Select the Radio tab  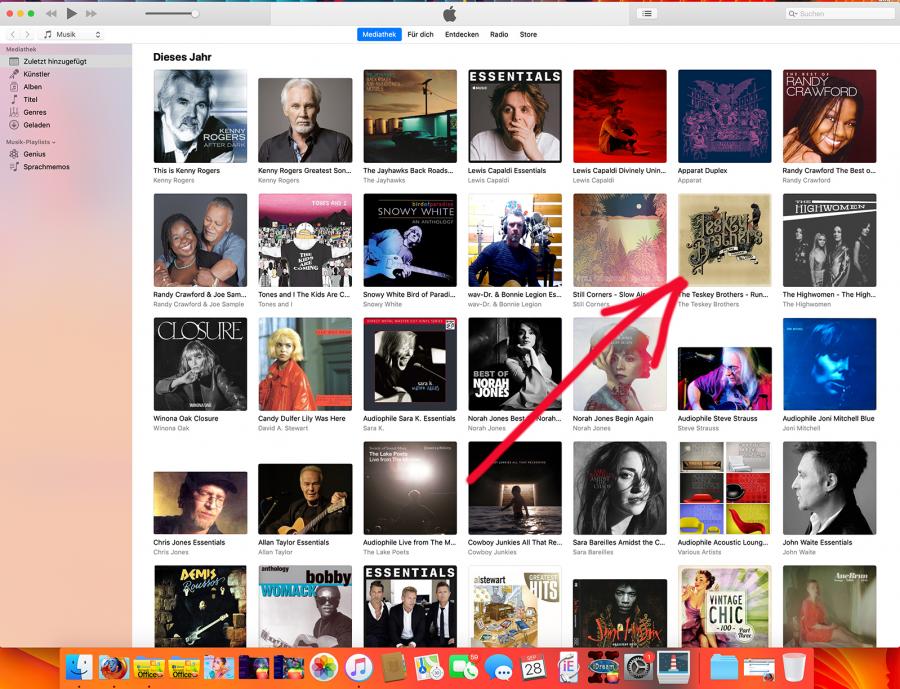coord(499,34)
